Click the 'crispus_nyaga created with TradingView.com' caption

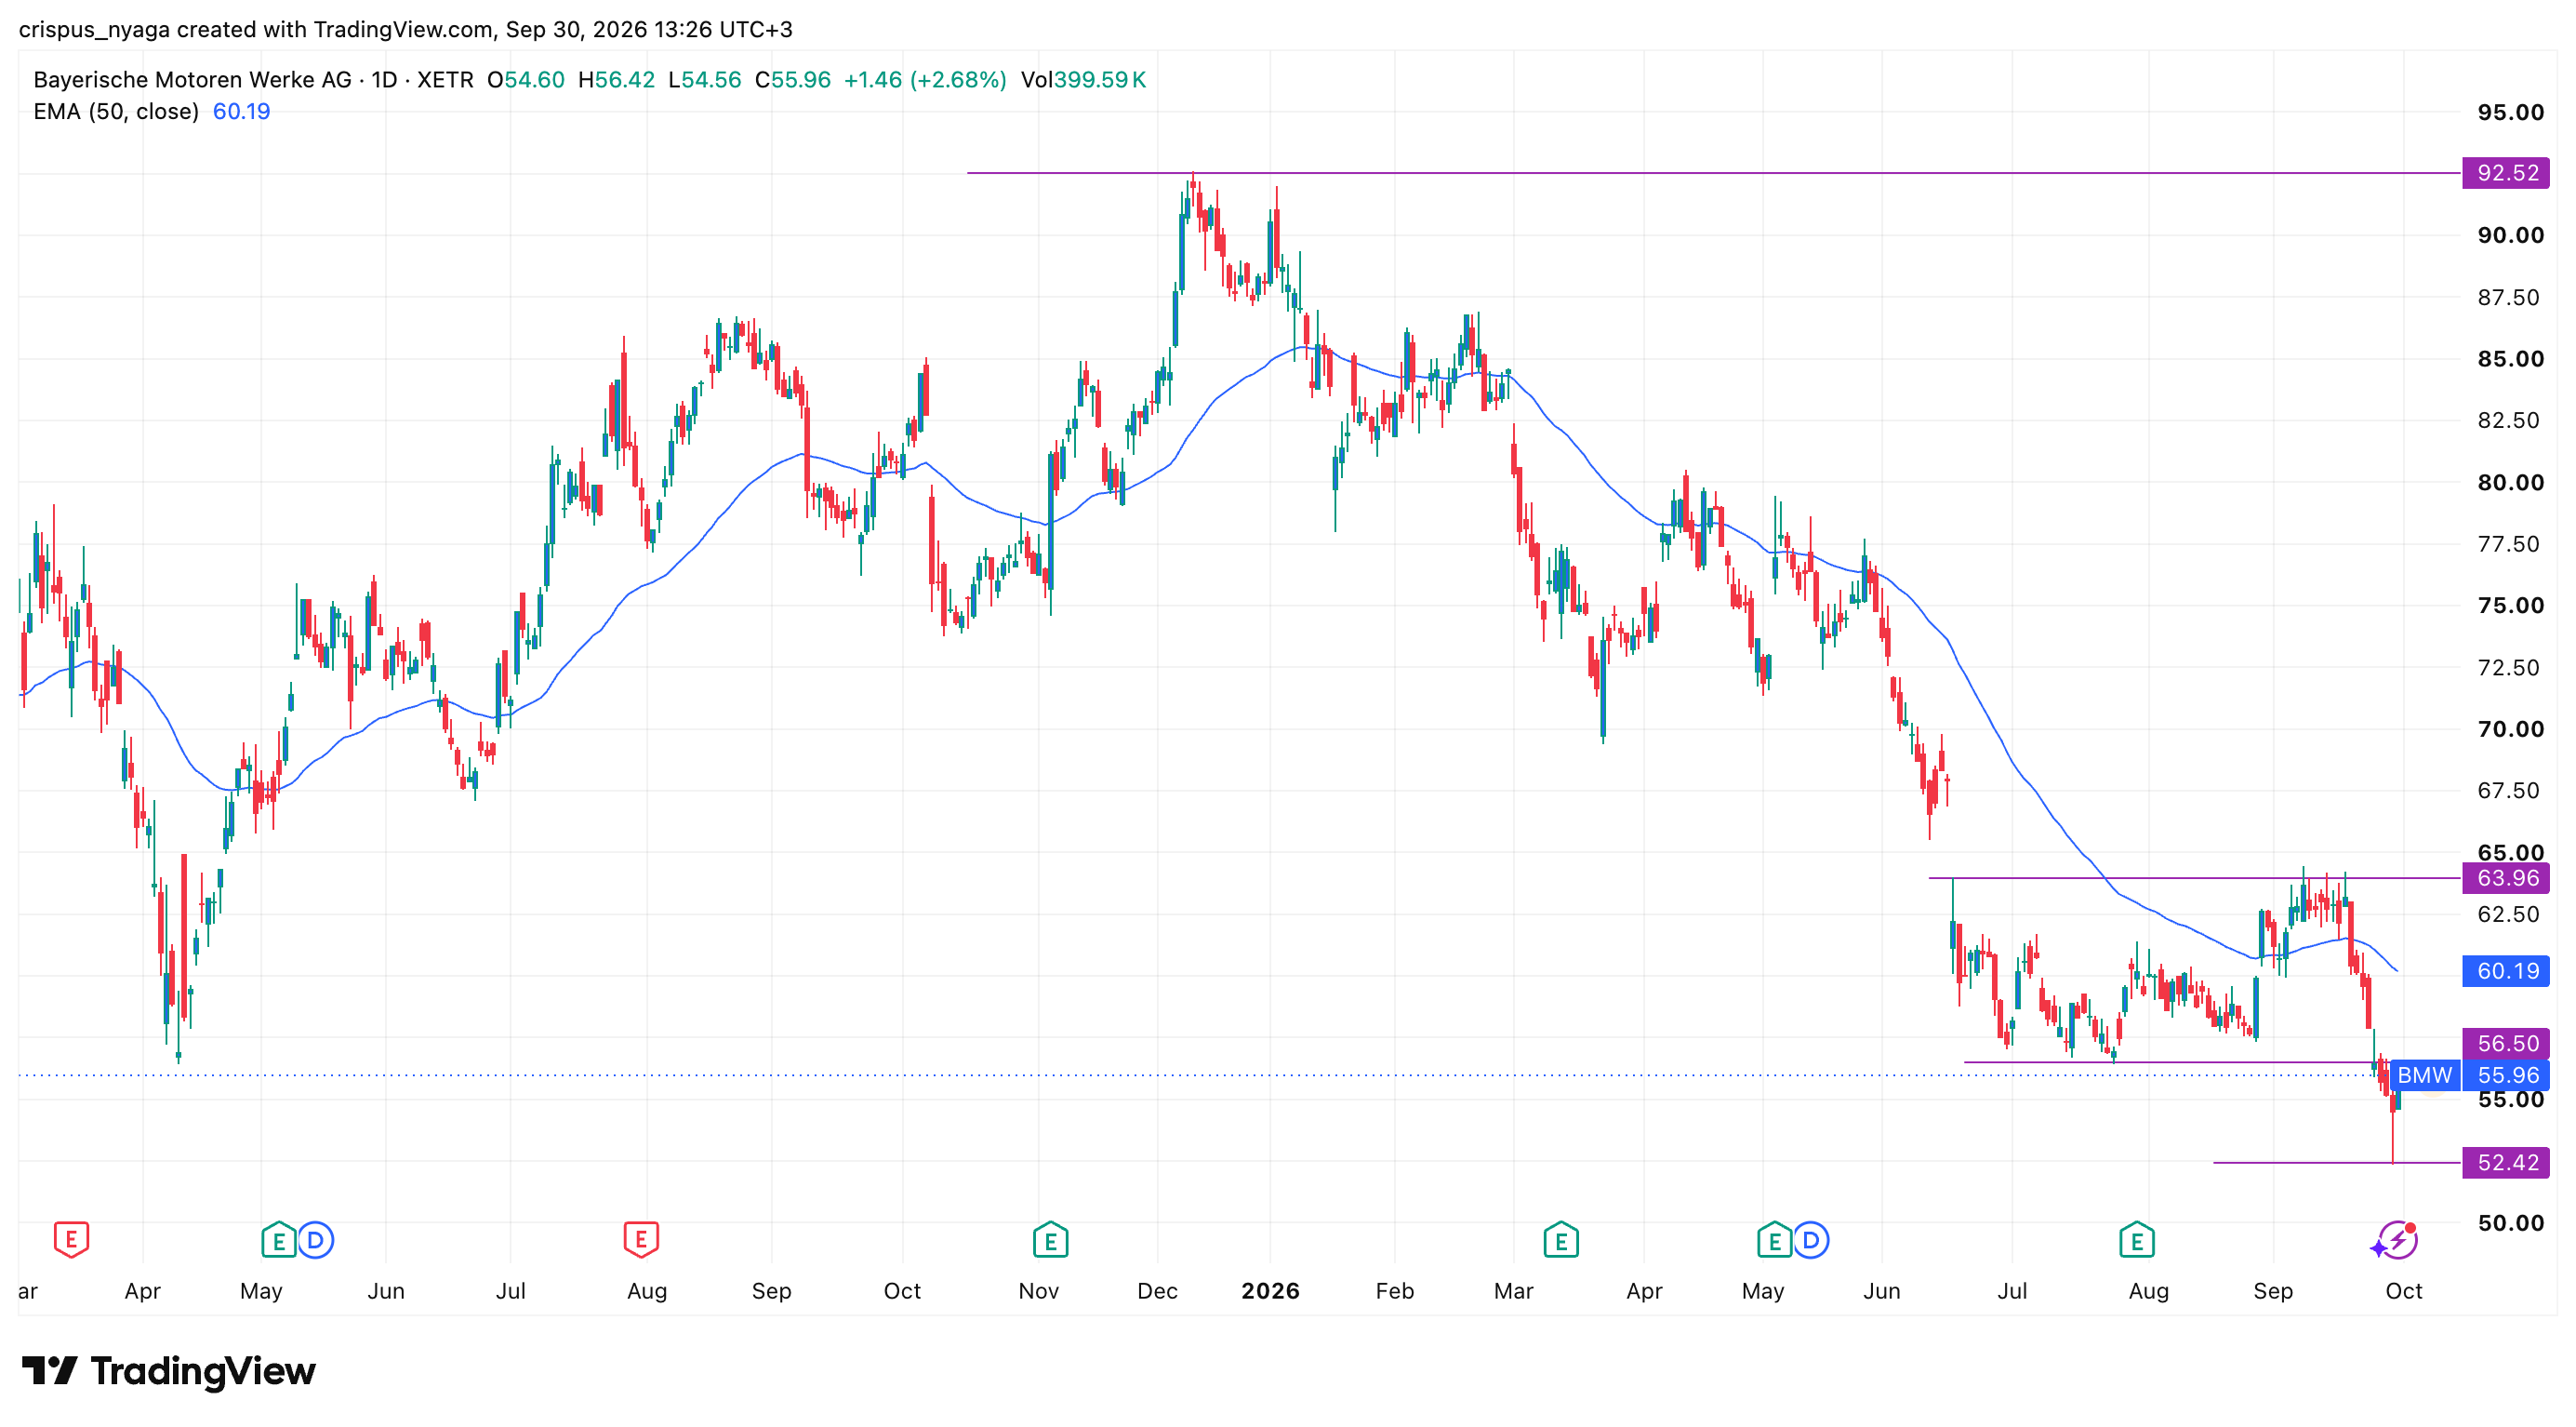click(x=256, y=29)
